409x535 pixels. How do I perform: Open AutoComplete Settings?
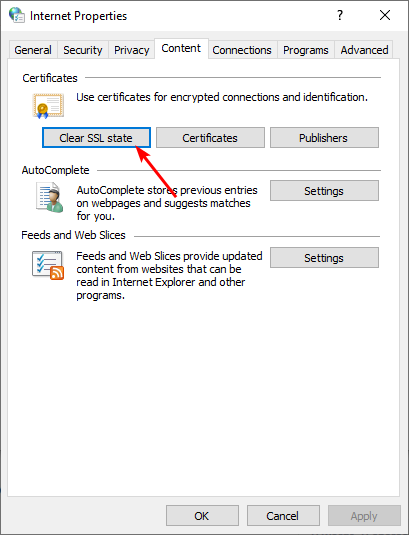[x=324, y=191]
